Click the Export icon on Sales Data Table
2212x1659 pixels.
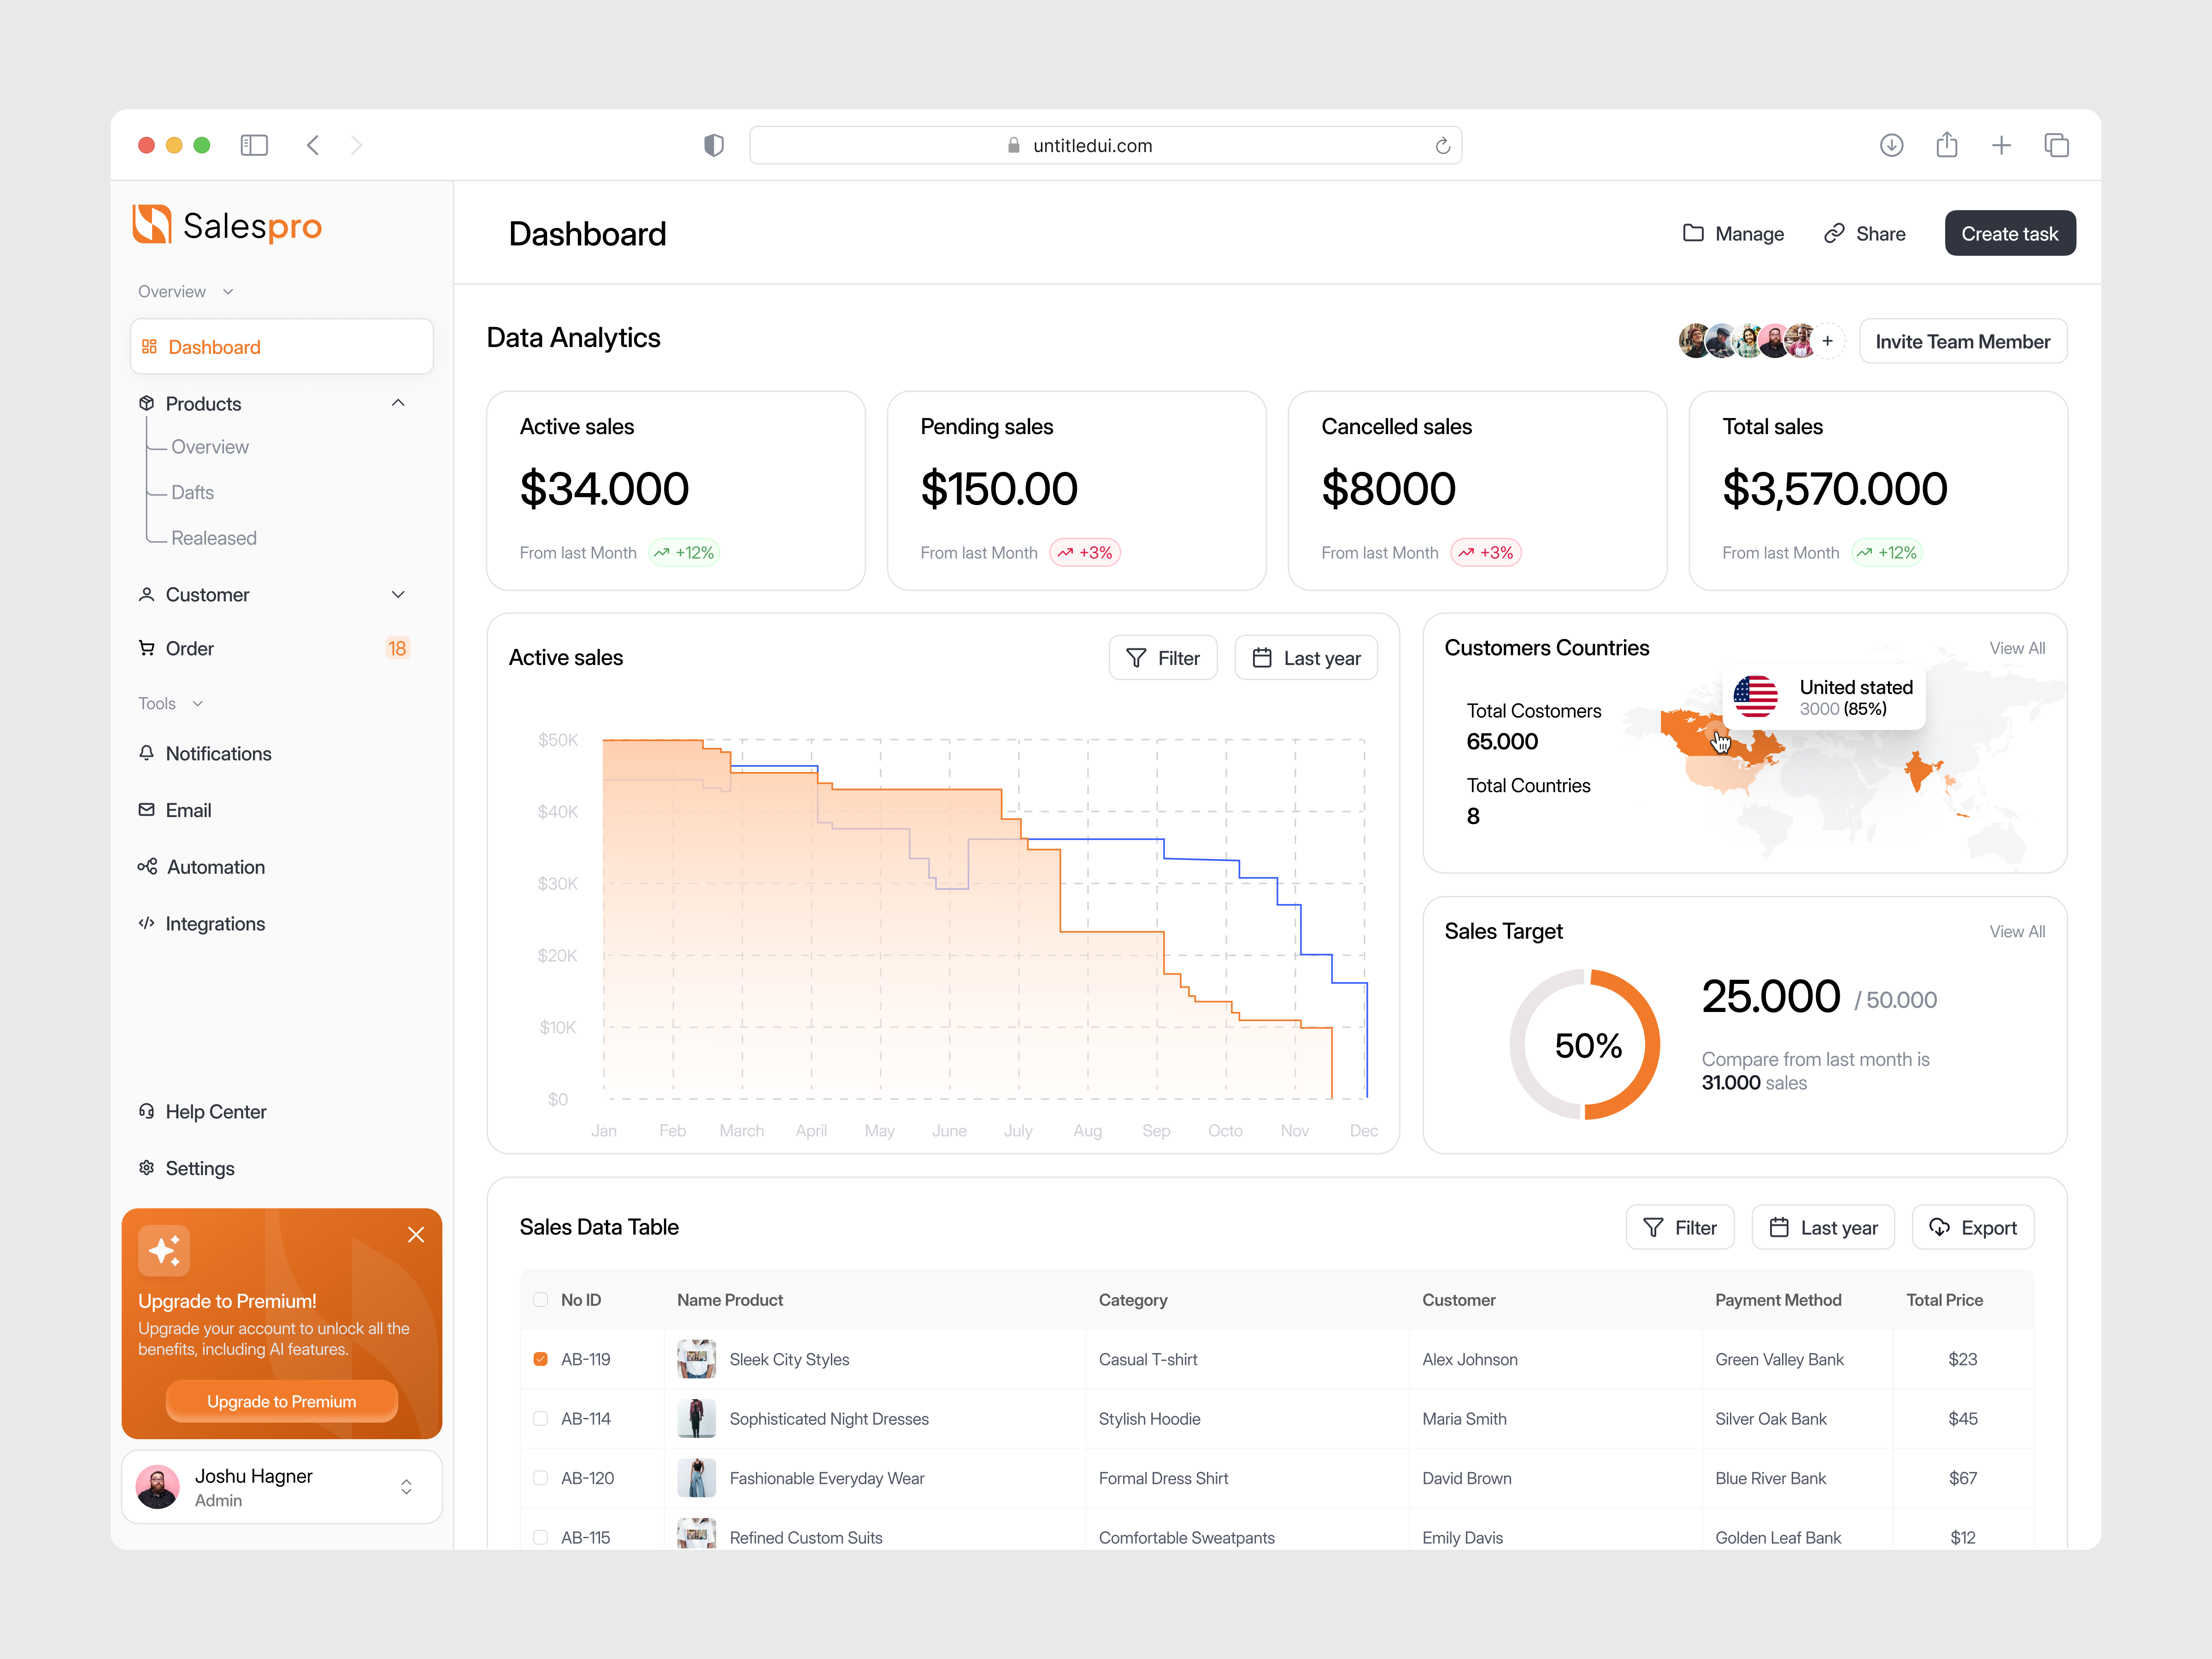coord(1939,1227)
